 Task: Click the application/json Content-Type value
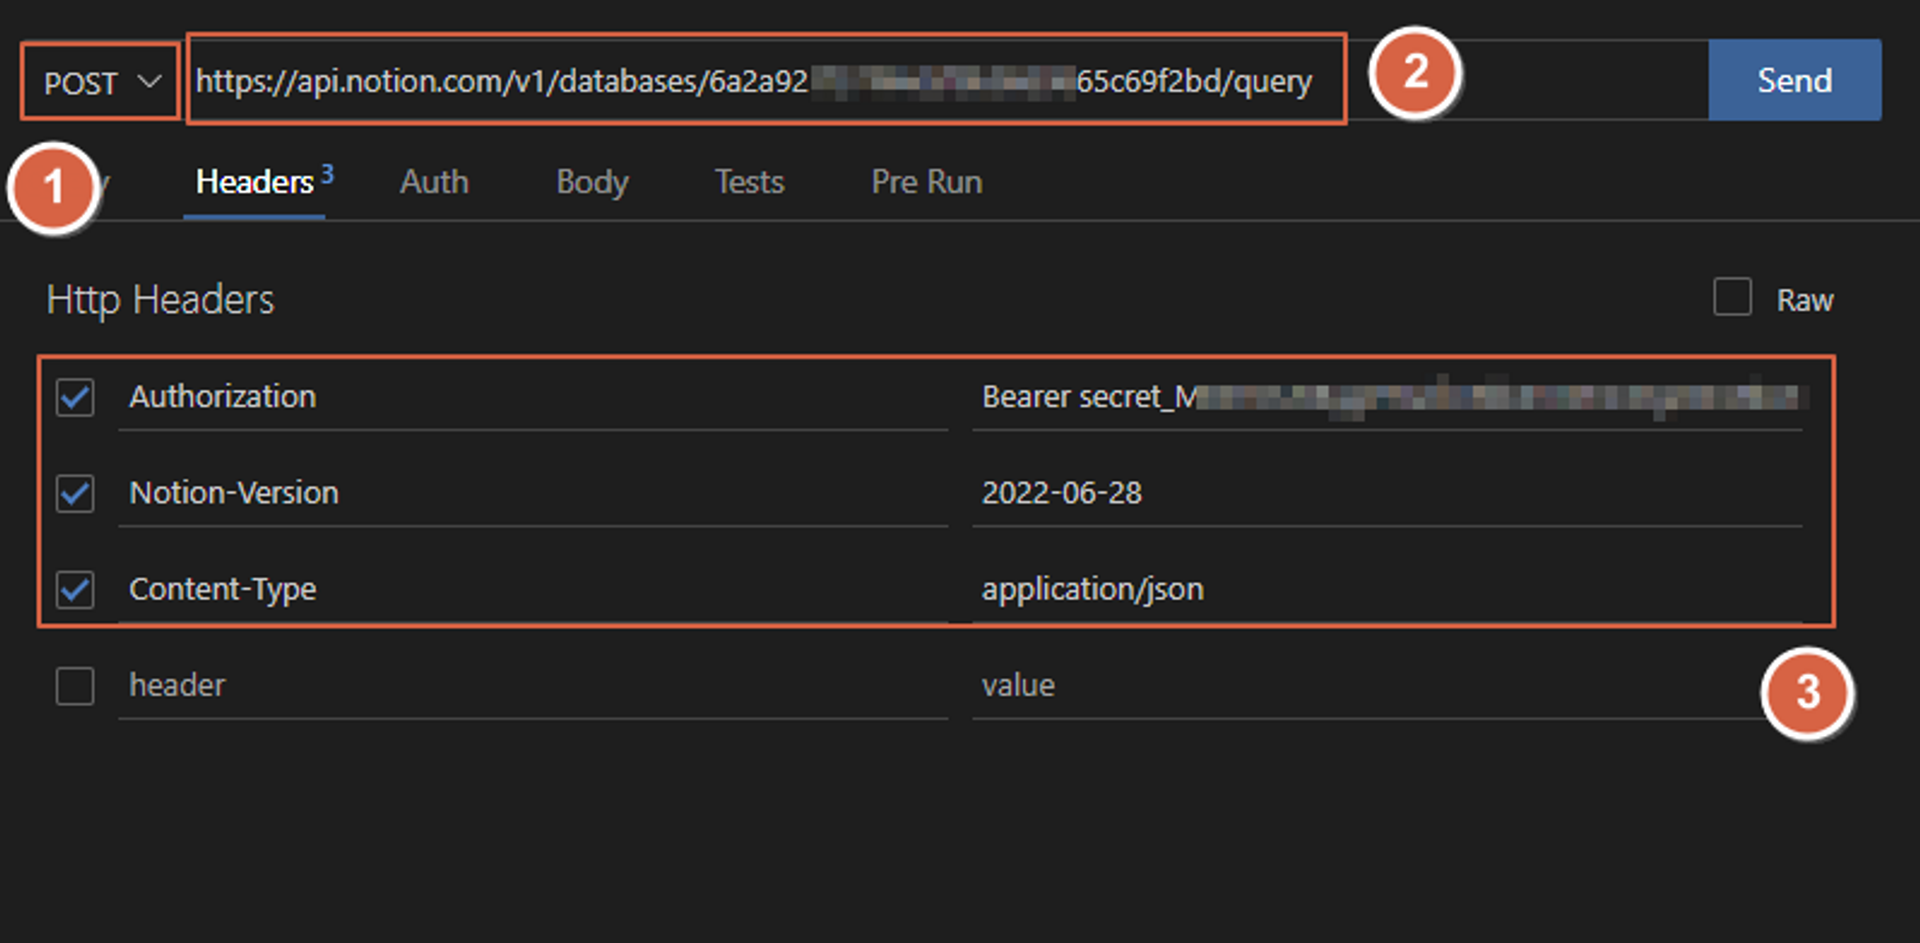[x=1093, y=590]
